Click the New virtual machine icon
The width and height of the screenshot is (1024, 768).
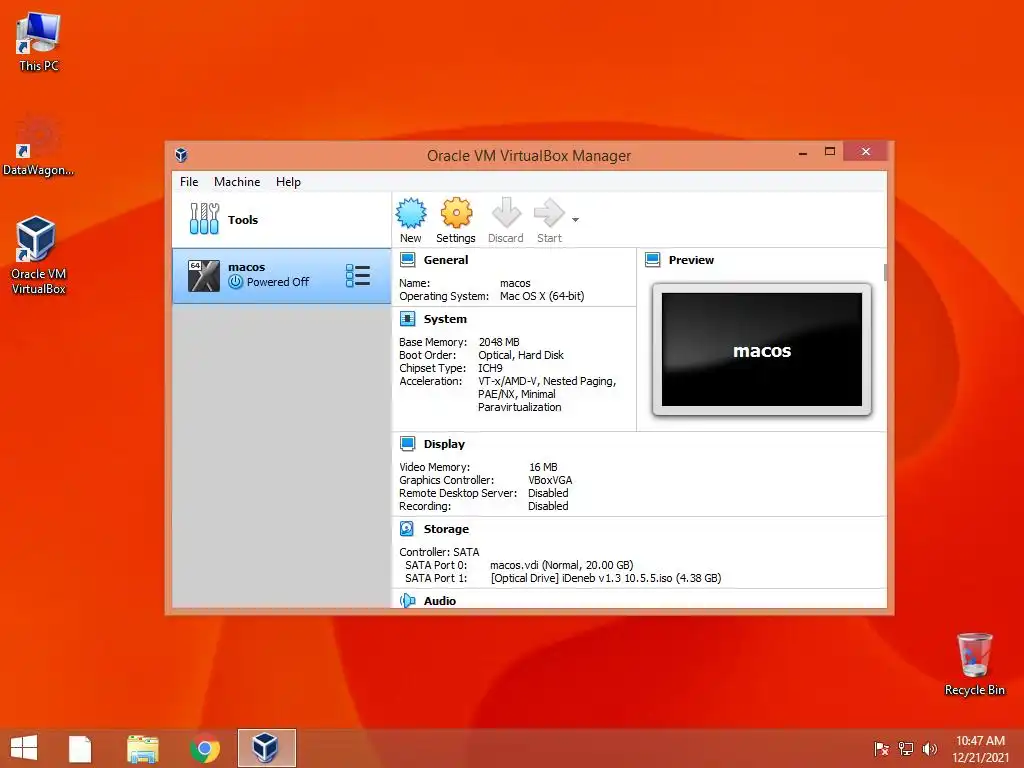point(411,213)
